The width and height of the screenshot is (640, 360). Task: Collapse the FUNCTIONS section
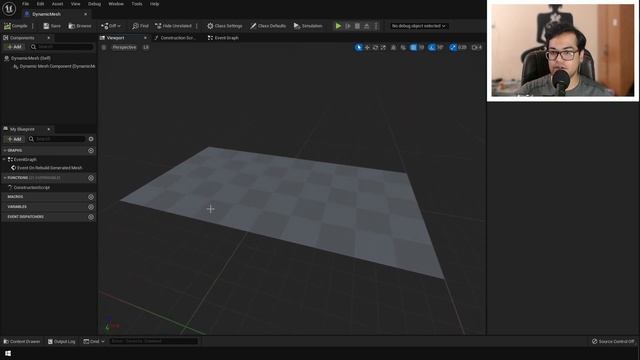5,178
